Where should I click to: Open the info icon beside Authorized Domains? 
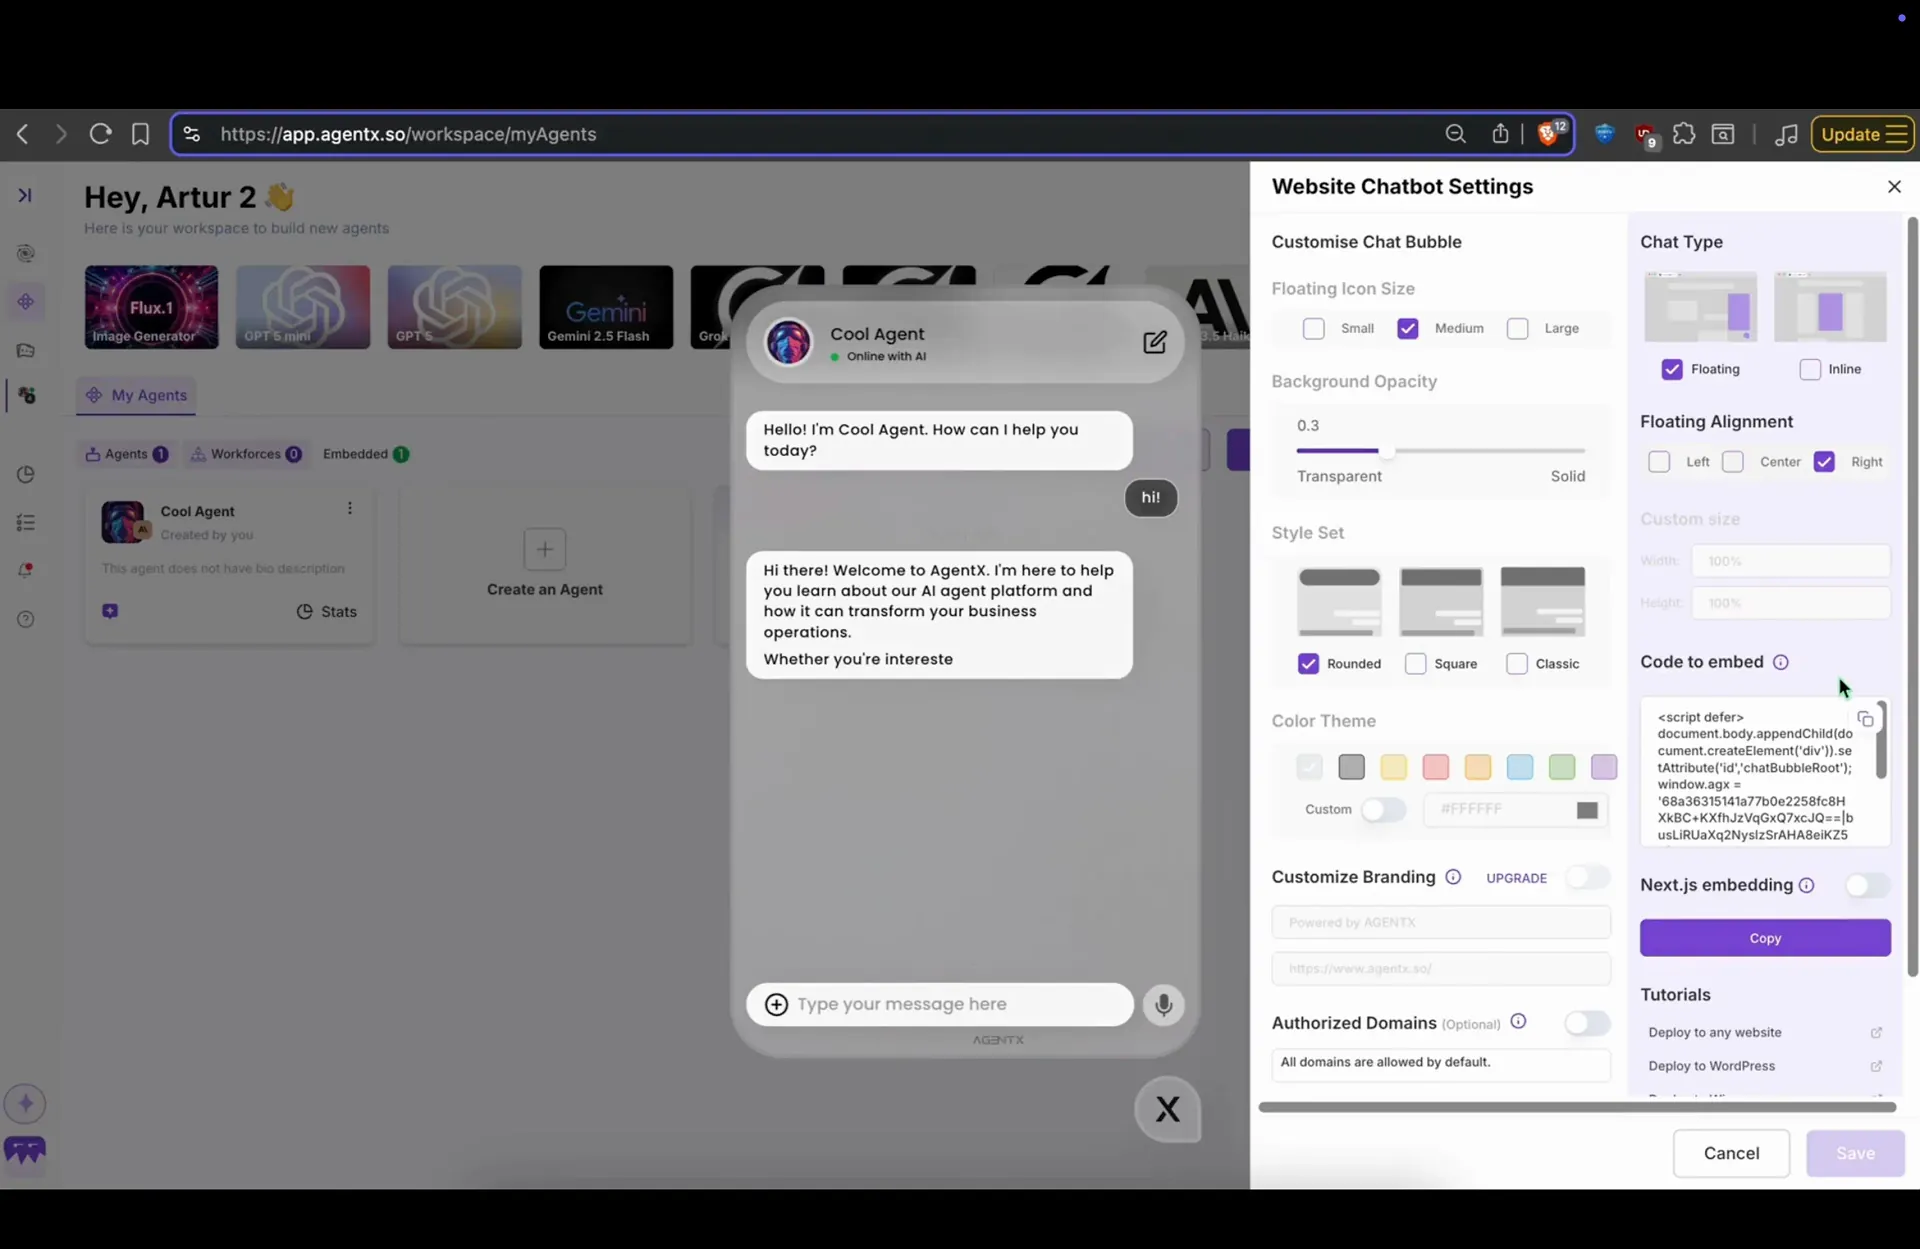pos(1518,1021)
